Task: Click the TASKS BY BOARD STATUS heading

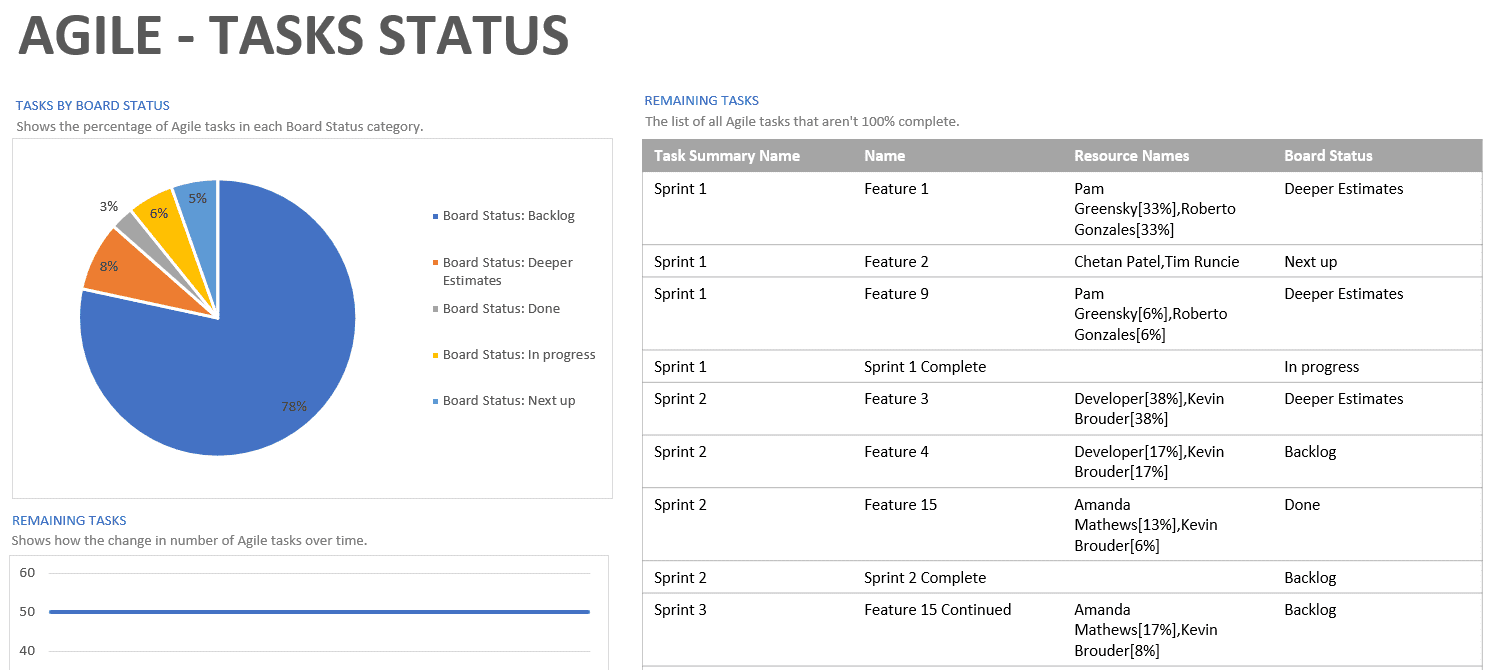Action: point(93,105)
